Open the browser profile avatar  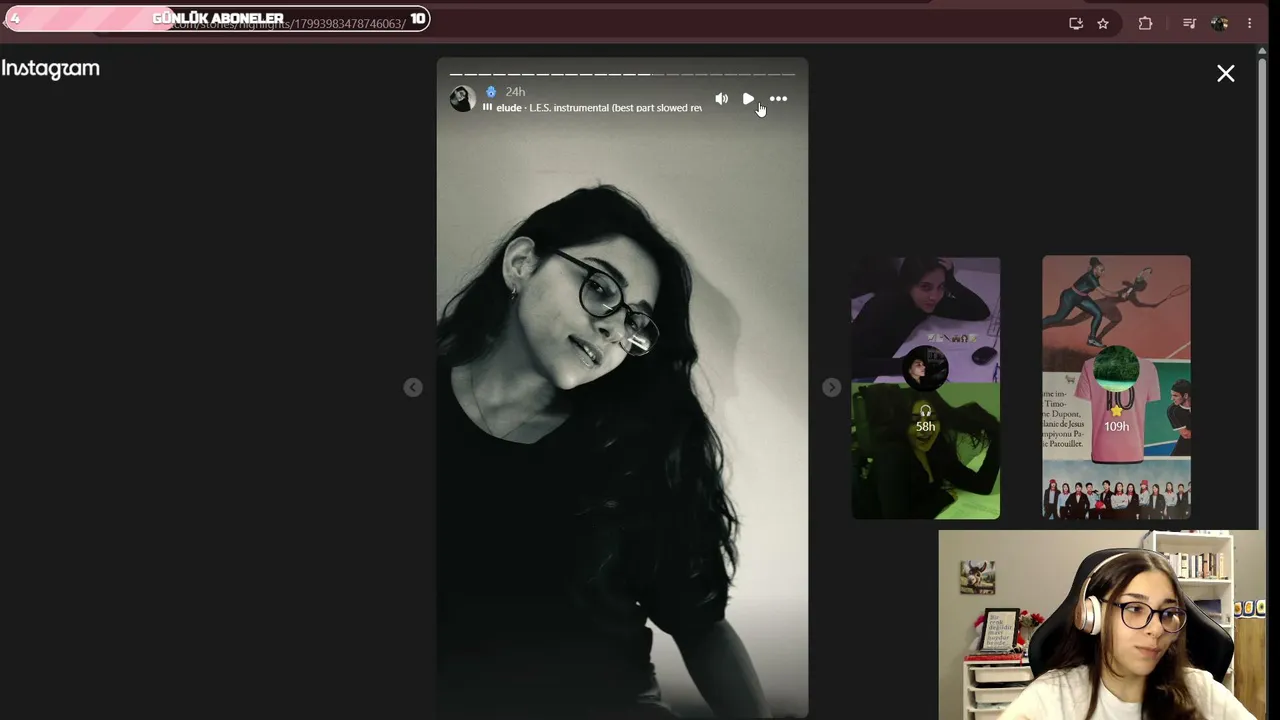[x=1219, y=23]
